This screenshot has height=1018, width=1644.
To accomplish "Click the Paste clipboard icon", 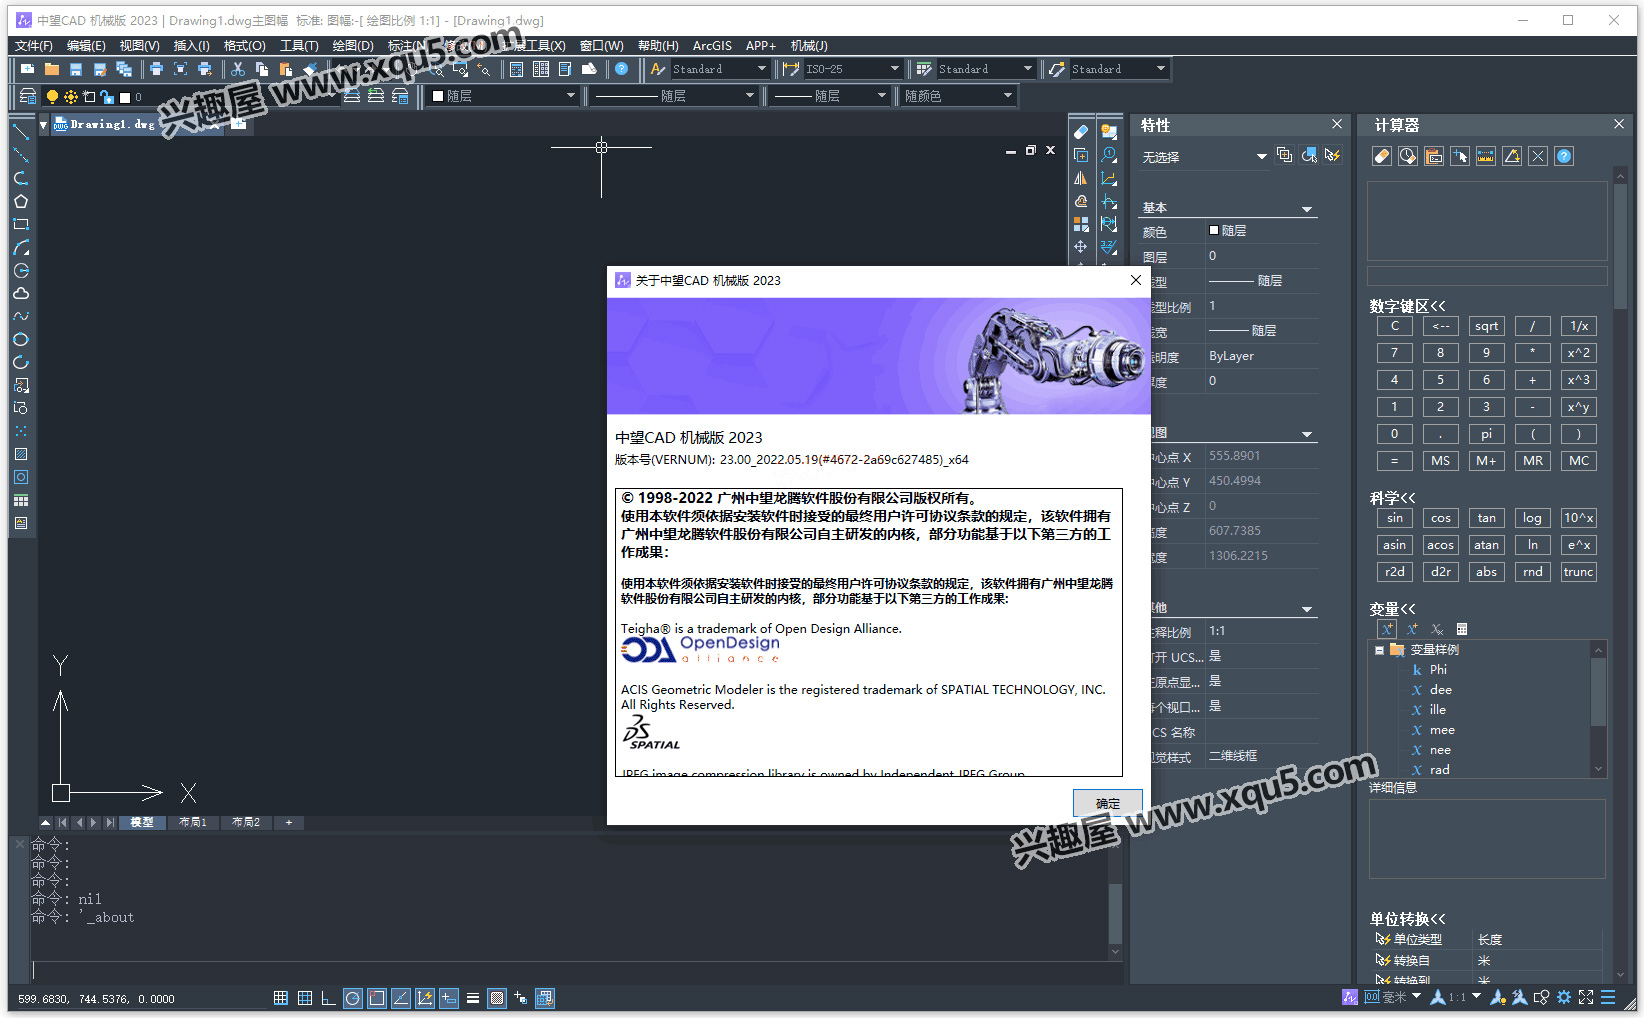I will click(x=286, y=69).
